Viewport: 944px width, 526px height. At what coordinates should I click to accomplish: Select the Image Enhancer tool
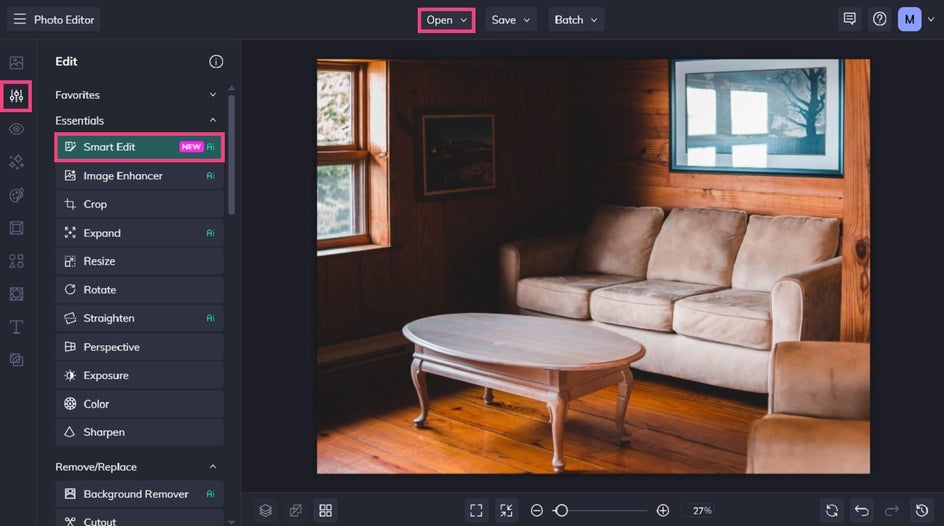click(139, 176)
